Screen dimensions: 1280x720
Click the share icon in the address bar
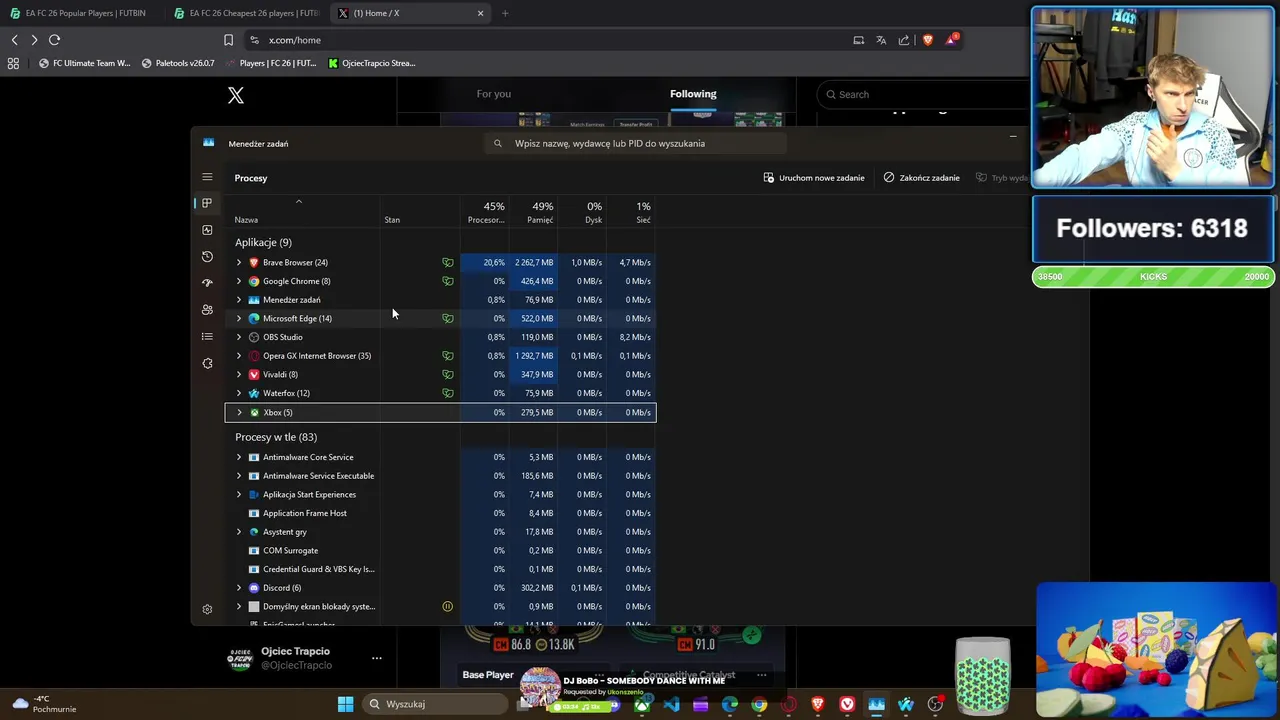point(904,40)
